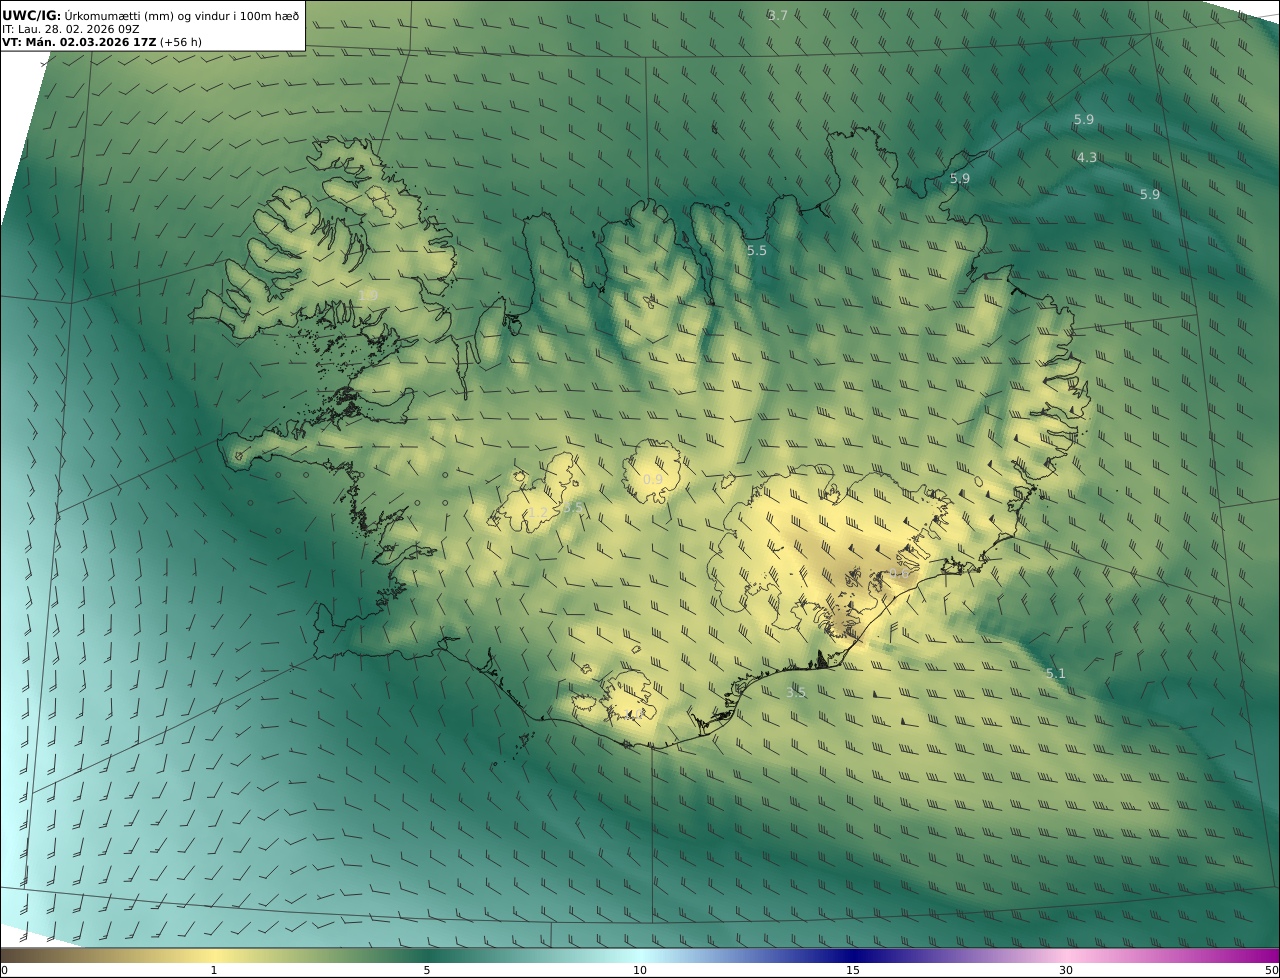This screenshot has height=978, width=1280.
Task: Click the 3.7 value label on the map
Action: click(777, 15)
